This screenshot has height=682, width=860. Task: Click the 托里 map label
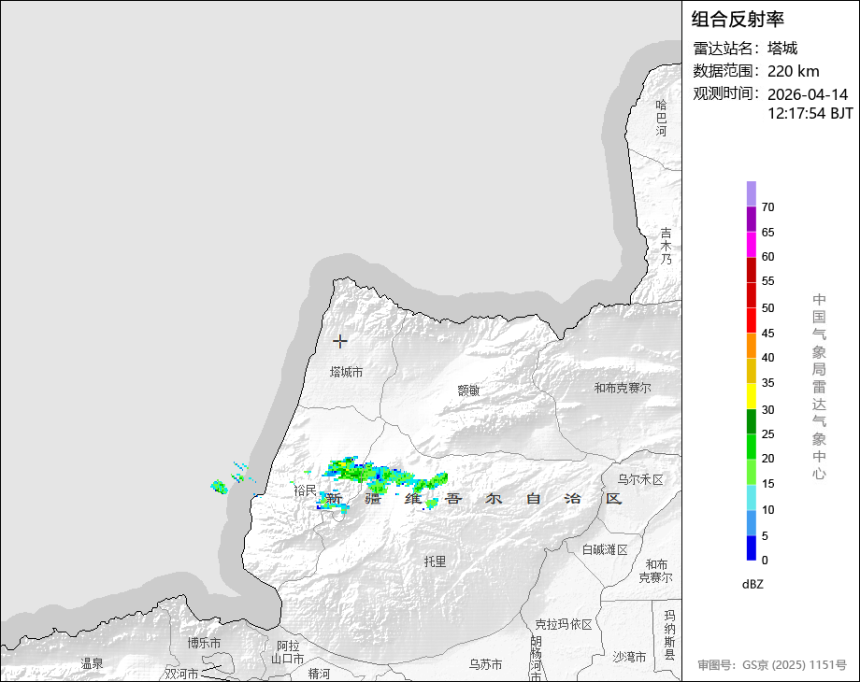(435, 561)
